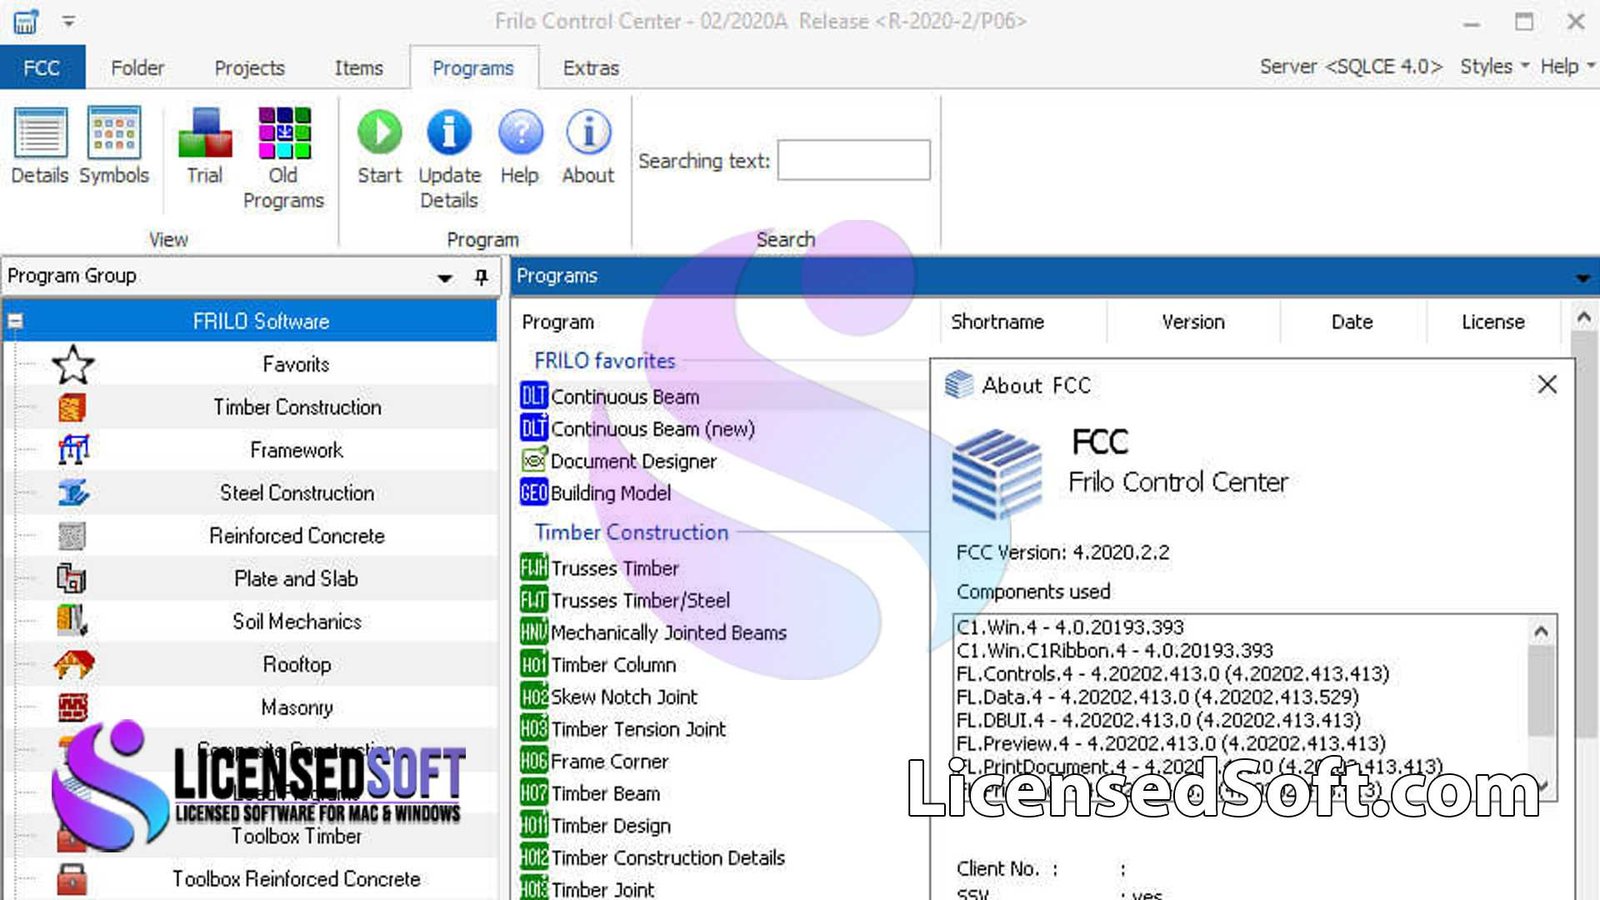Select Continuous Beam (new) program
1600x900 pixels.
[638, 429]
